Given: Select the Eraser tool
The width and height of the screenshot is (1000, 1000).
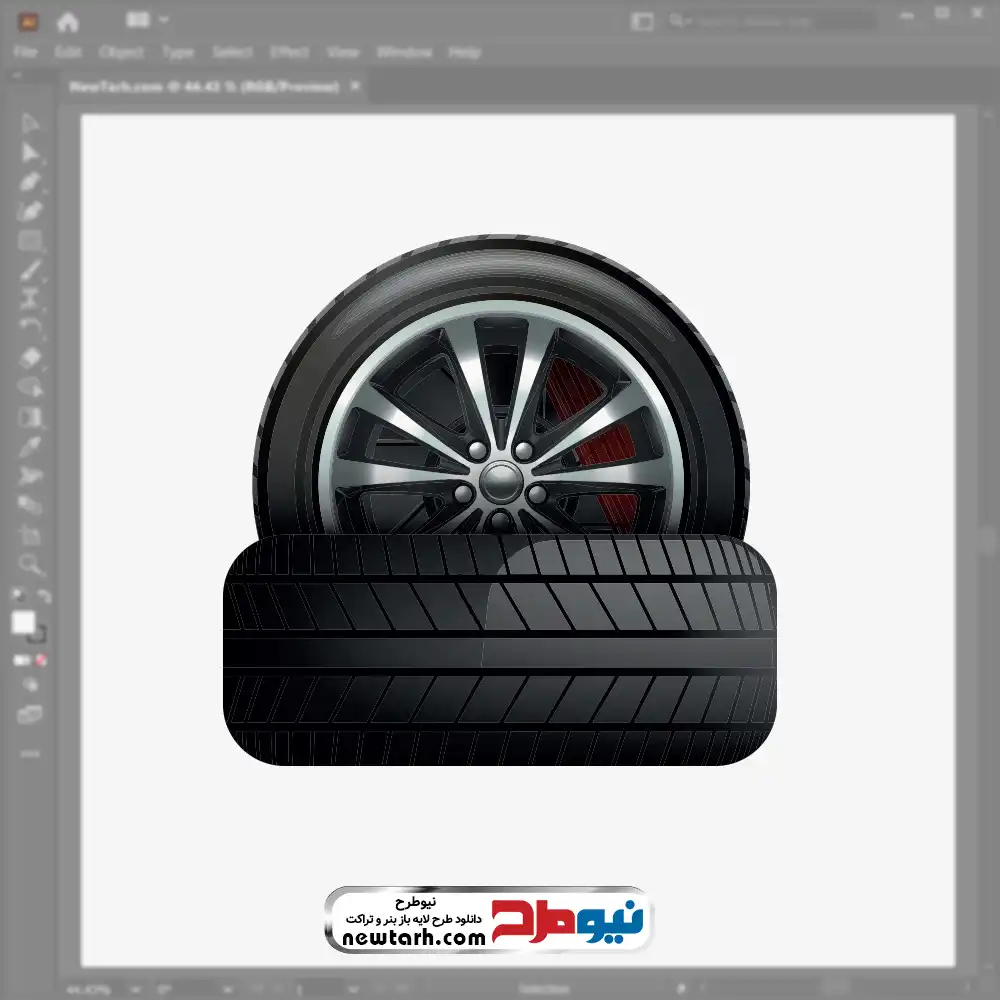Looking at the screenshot, I should (x=30, y=358).
